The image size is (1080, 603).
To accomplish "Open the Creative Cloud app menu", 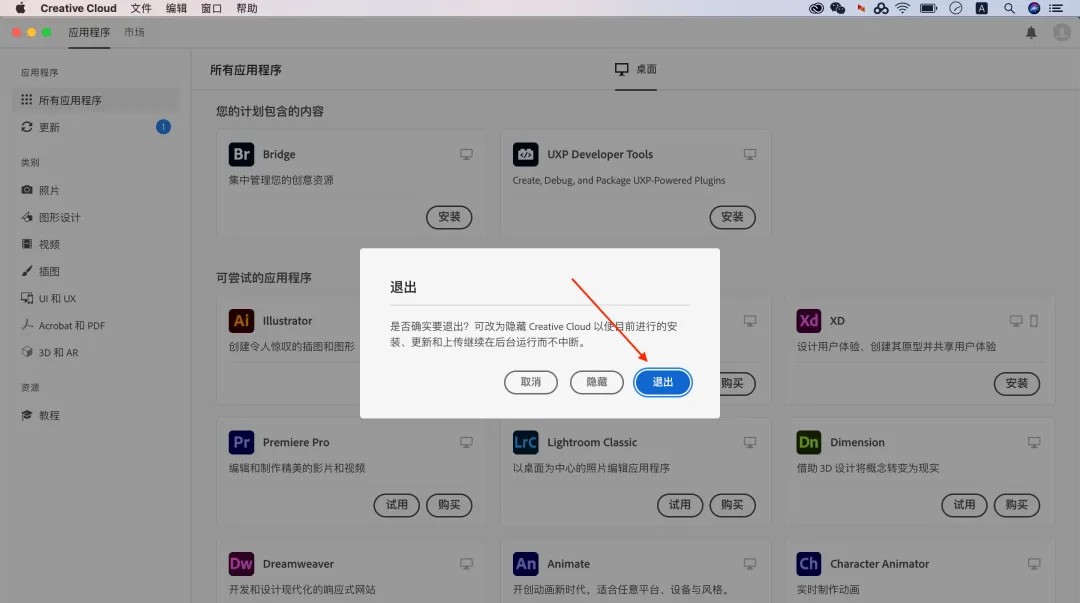I will tap(79, 8).
